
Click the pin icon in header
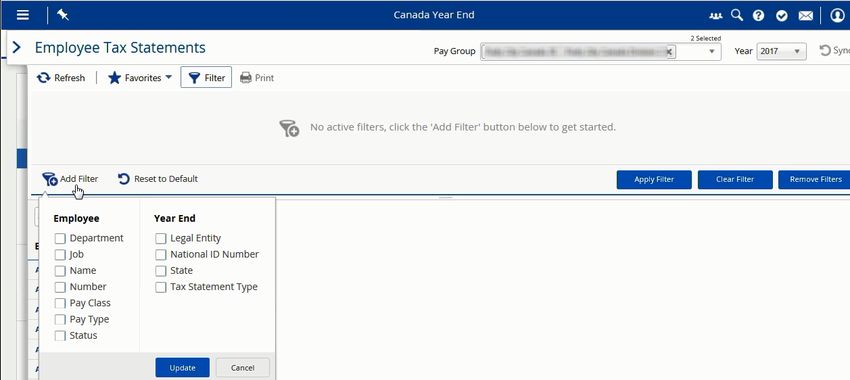click(x=62, y=15)
